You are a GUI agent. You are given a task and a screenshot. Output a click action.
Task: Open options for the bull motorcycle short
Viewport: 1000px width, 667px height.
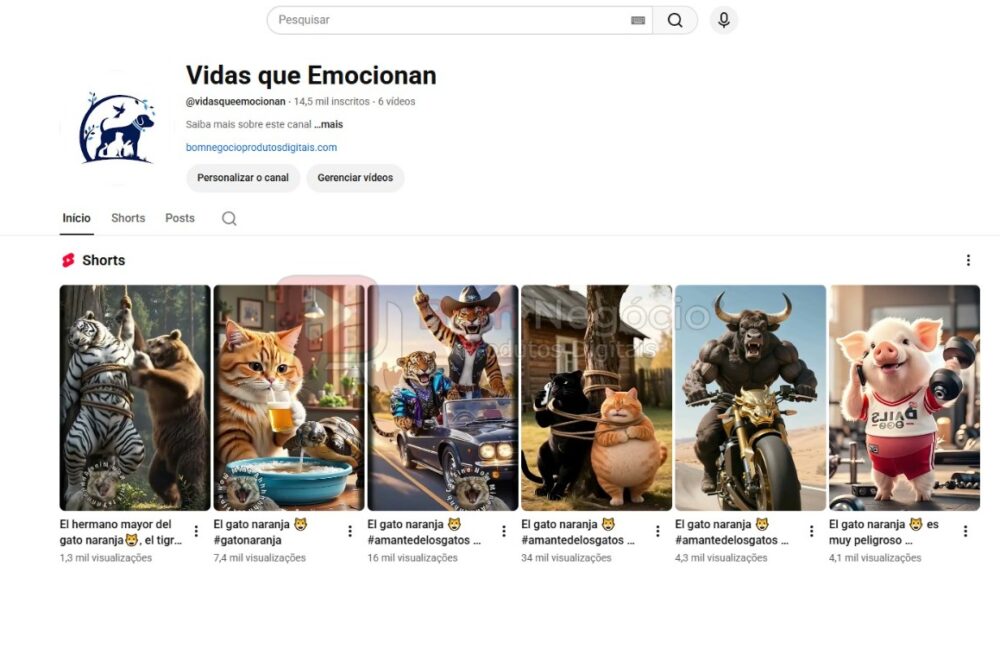(812, 530)
